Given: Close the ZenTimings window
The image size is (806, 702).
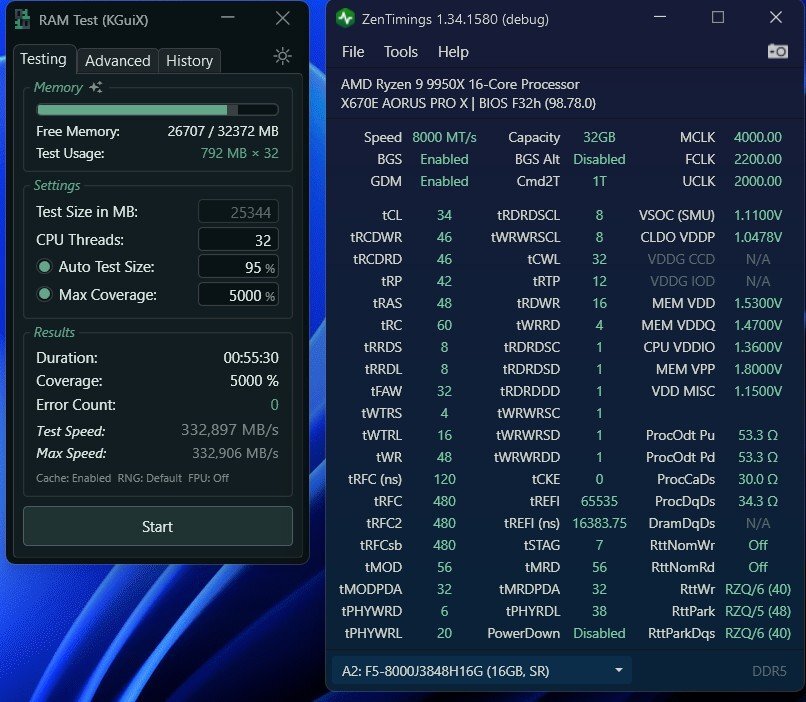Looking at the screenshot, I should tap(776, 17).
